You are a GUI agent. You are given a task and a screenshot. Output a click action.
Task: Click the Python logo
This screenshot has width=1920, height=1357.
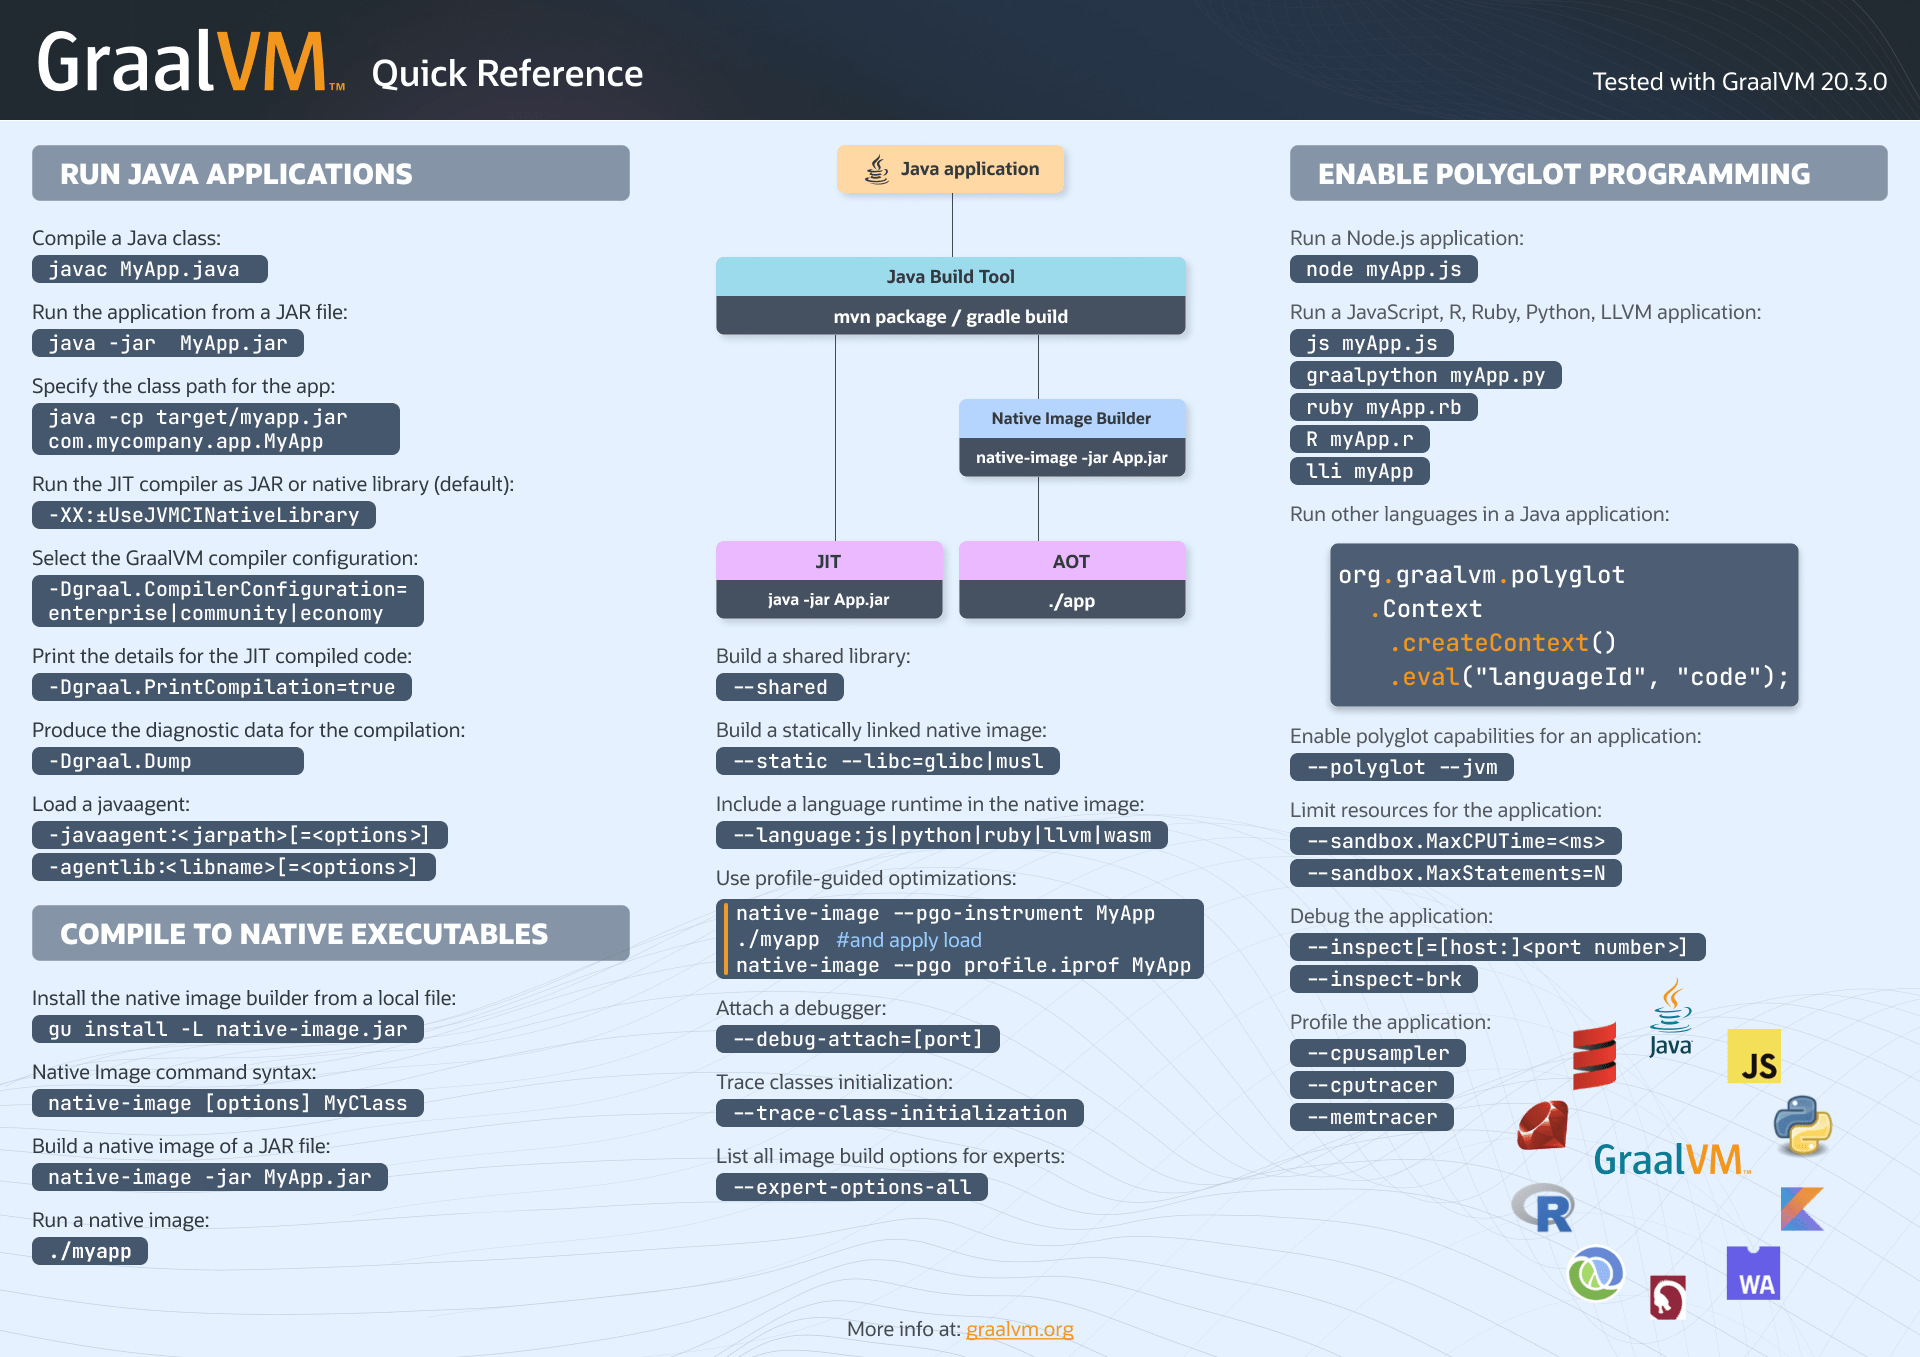click(x=1802, y=1125)
